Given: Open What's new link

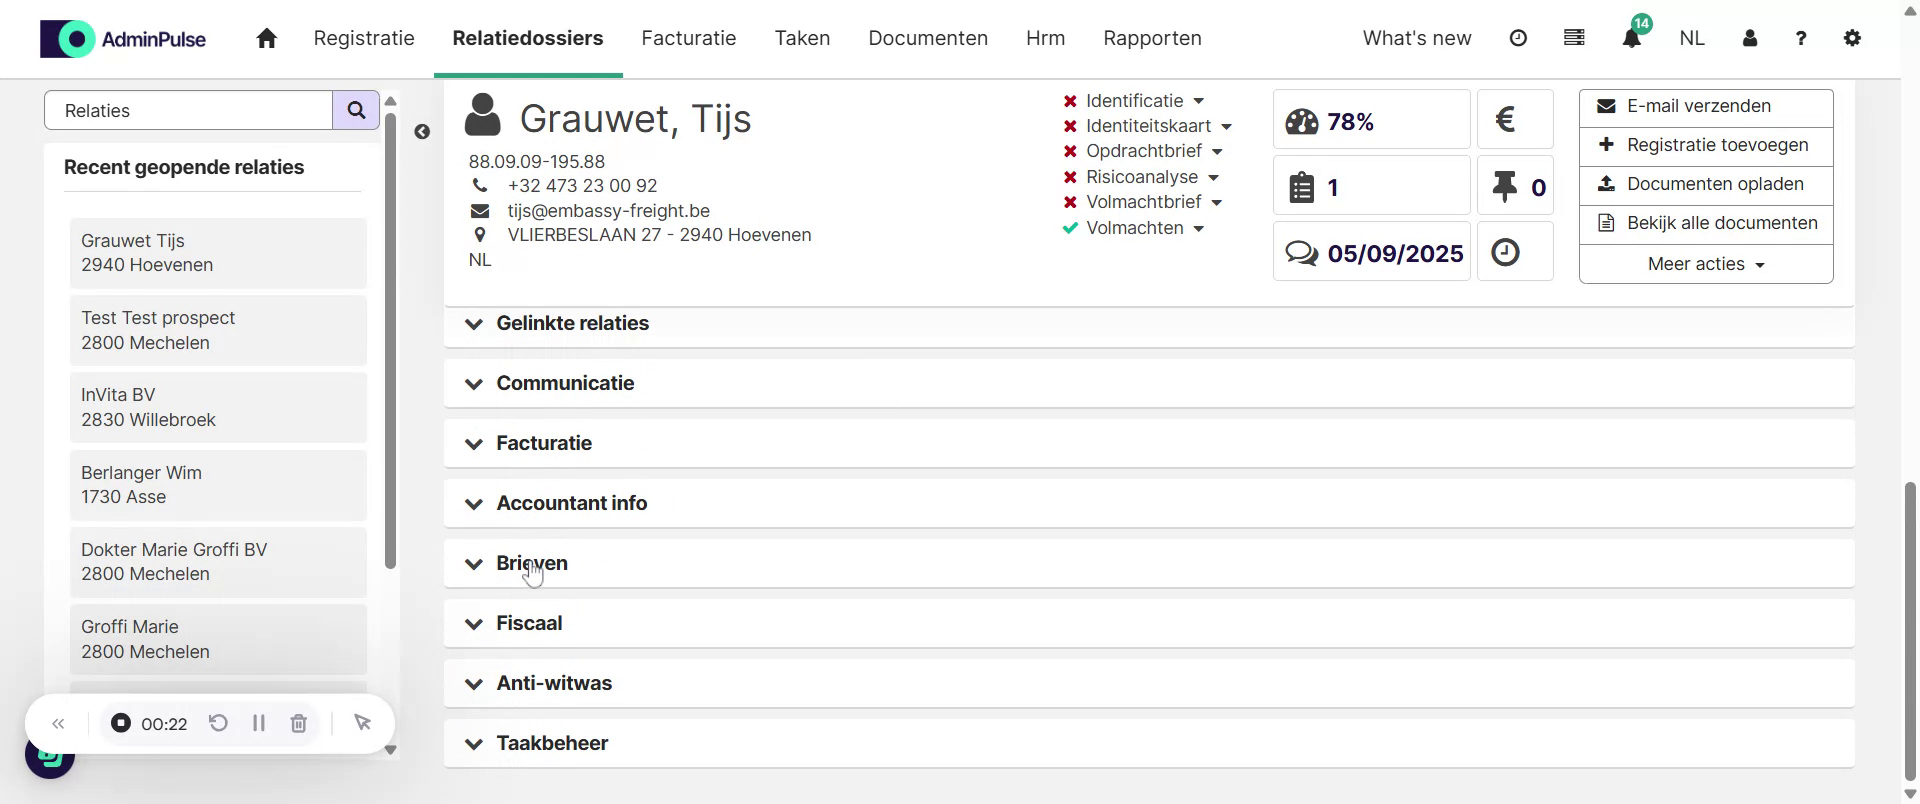Looking at the screenshot, I should click(x=1417, y=38).
